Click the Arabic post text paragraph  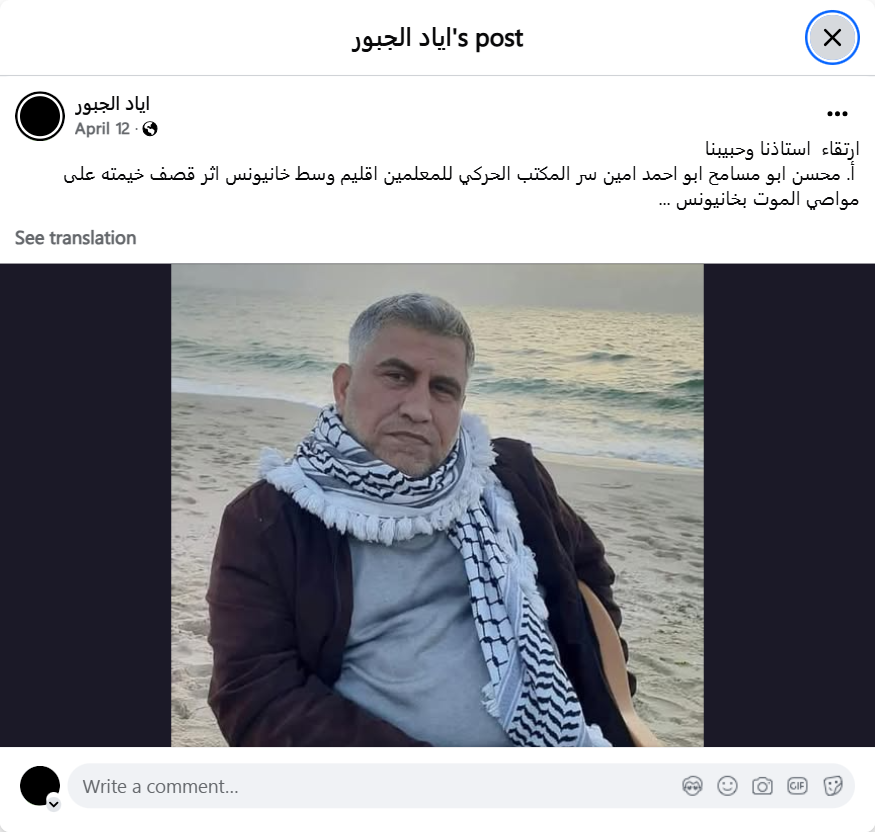click(x=461, y=174)
